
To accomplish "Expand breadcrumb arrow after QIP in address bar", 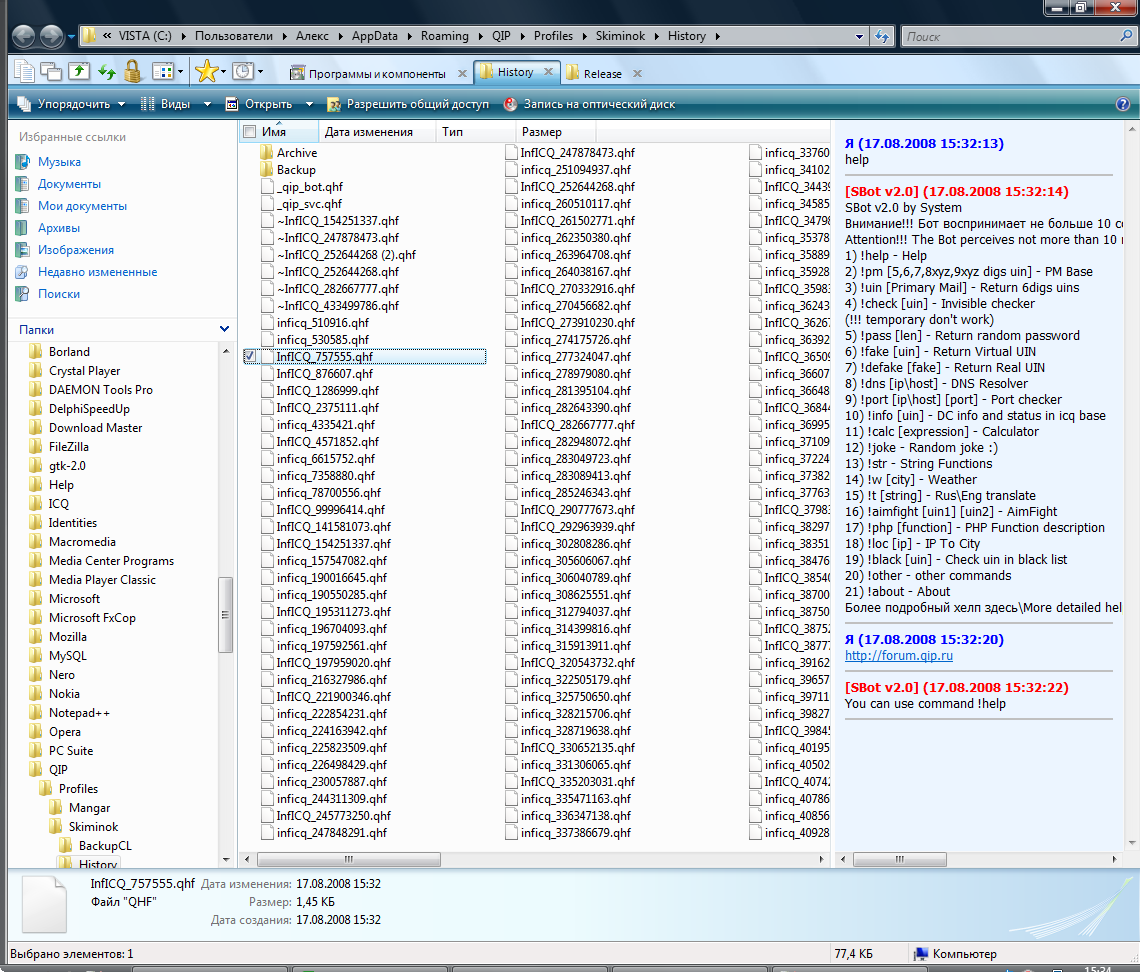I will point(522,36).
